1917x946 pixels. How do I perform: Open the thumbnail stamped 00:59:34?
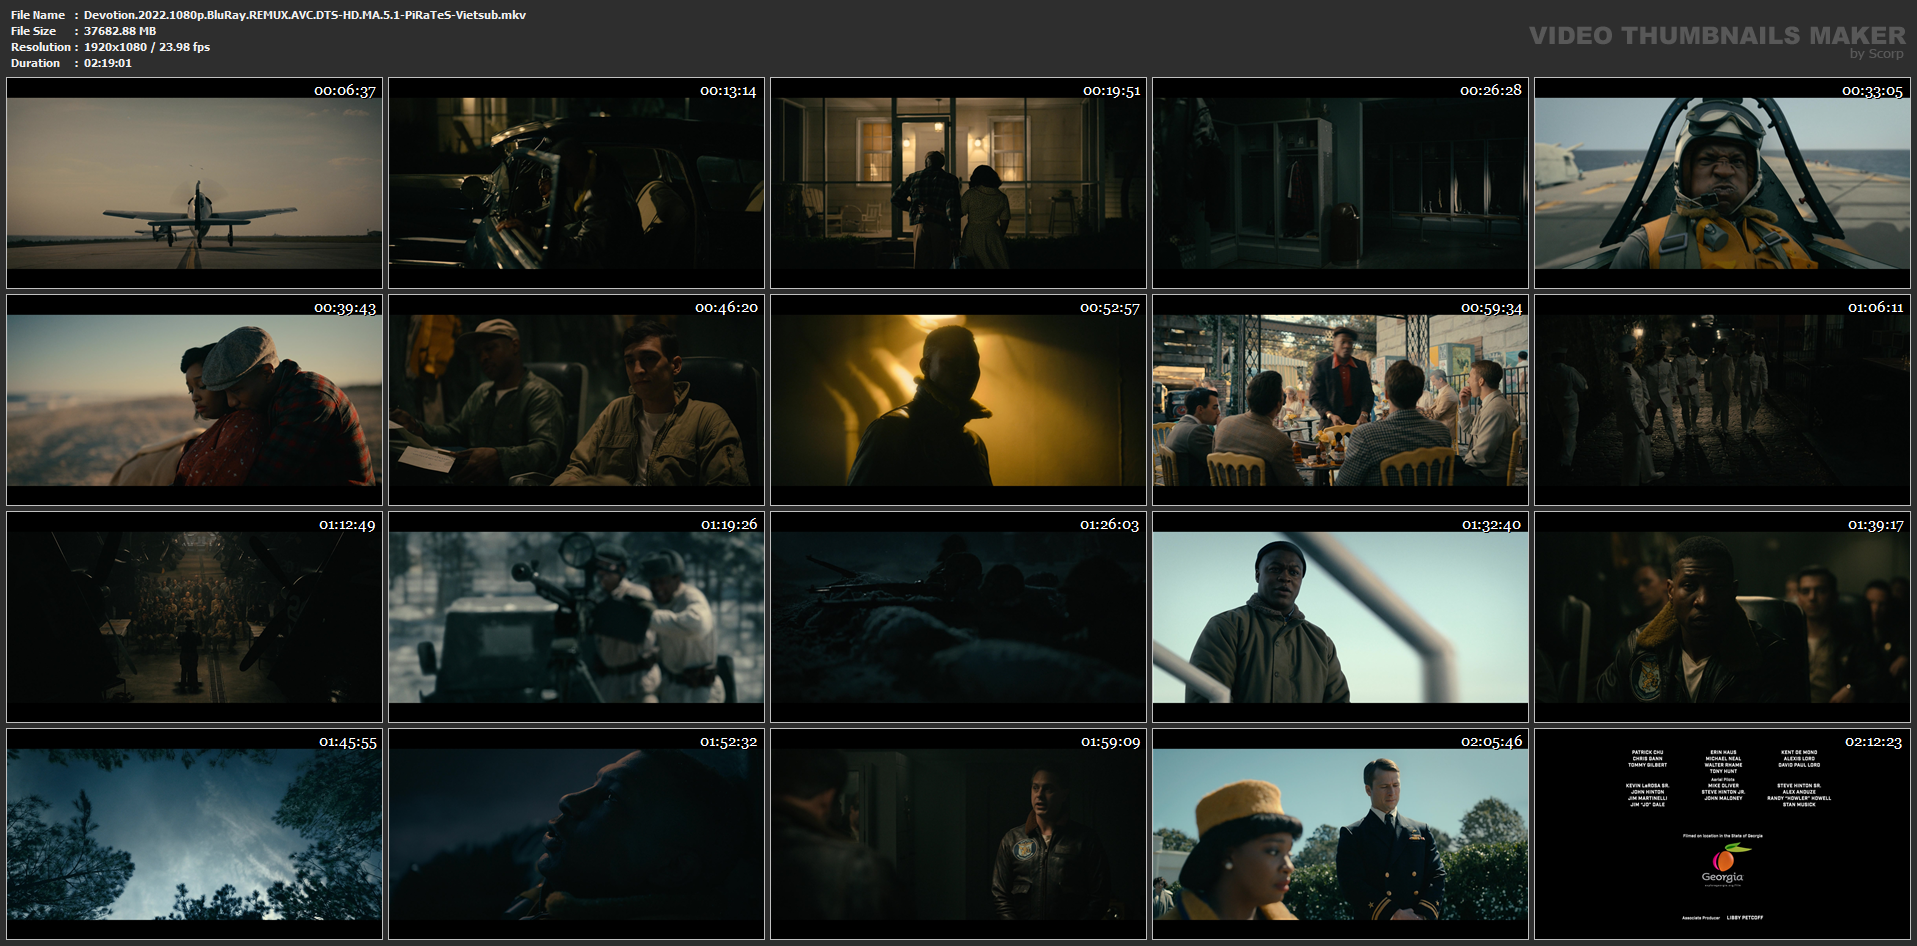pos(1340,400)
